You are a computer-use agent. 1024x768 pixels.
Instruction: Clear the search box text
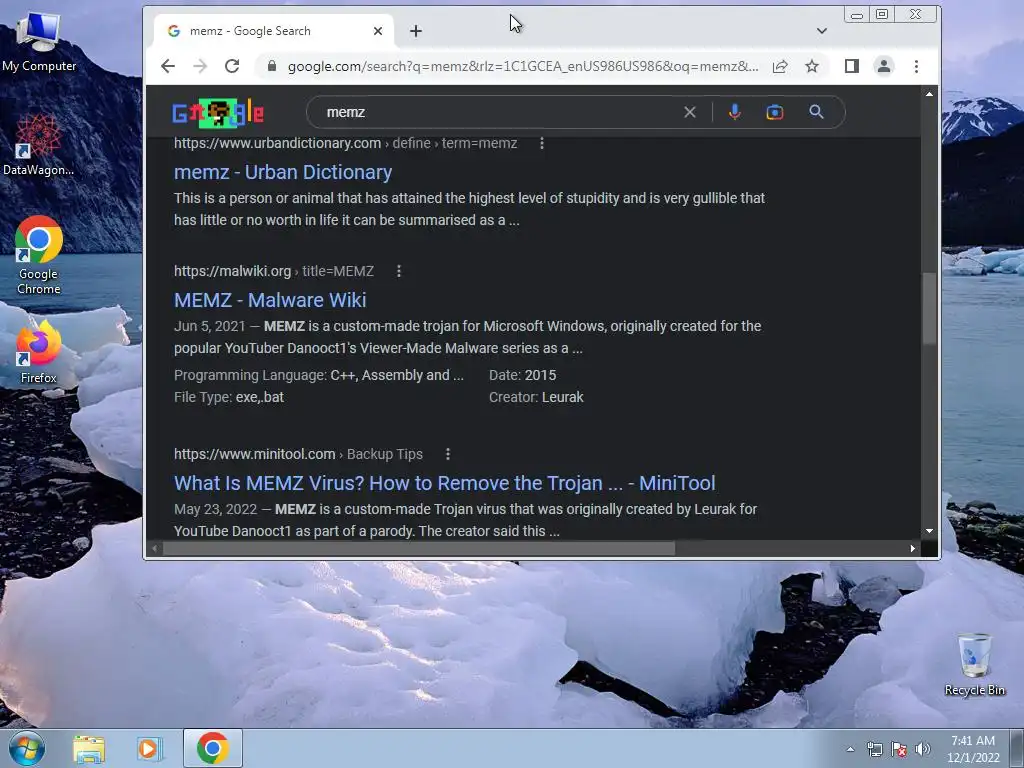point(690,112)
